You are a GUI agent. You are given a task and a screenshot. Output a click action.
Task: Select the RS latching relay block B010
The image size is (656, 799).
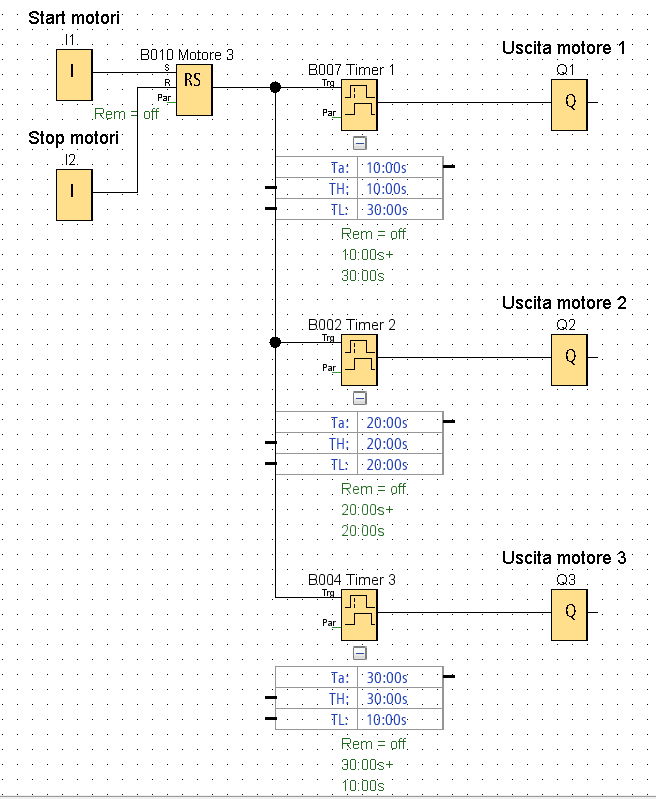[194, 90]
